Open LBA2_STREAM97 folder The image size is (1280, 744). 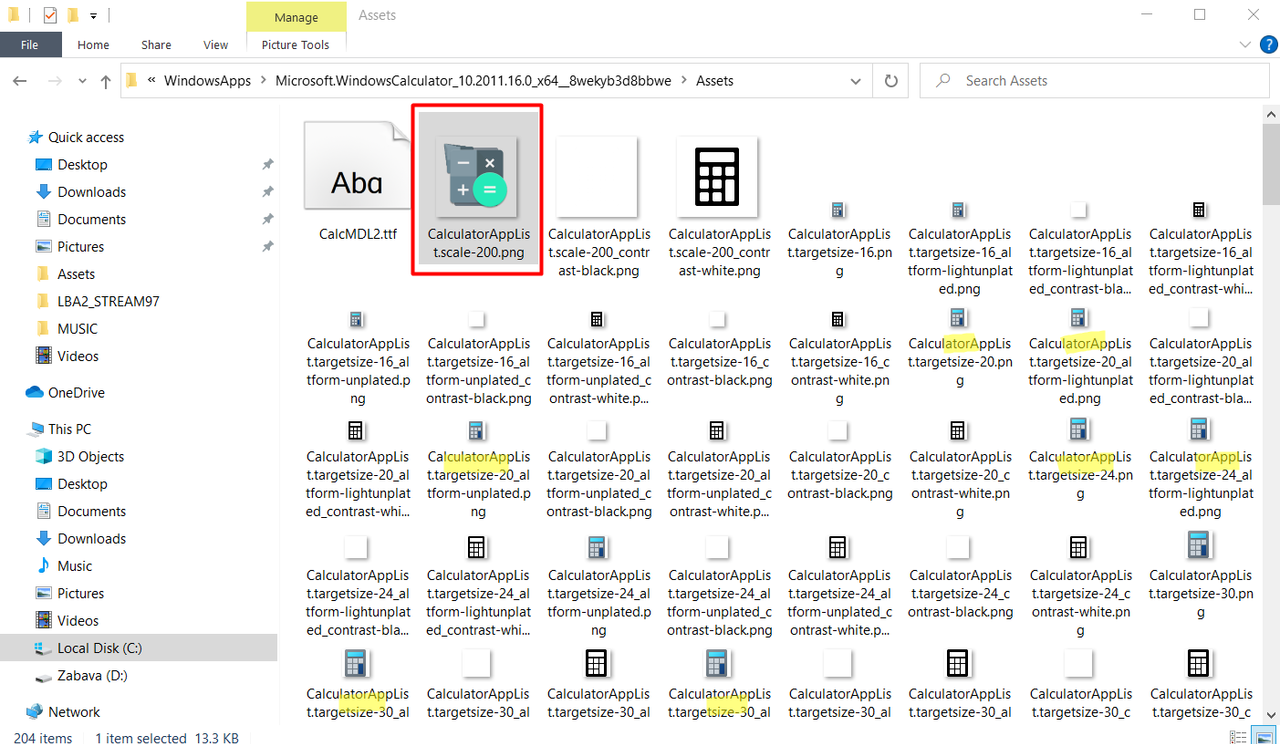[108, 301]
